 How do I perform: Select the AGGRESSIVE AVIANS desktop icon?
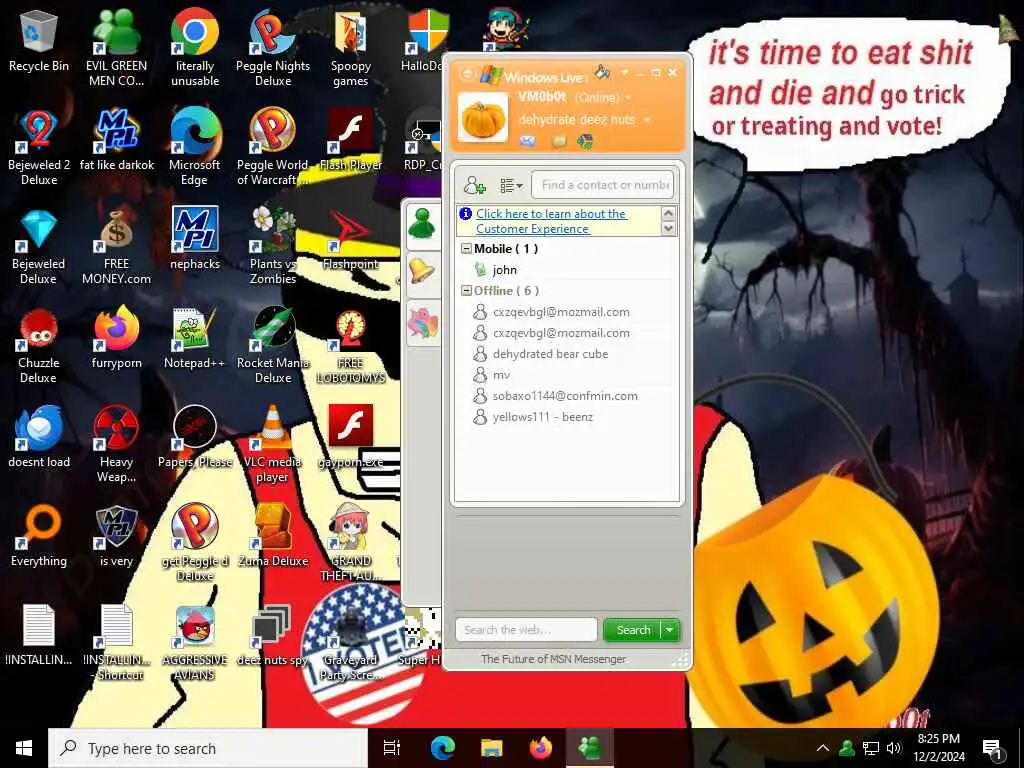tap(195, 643)
